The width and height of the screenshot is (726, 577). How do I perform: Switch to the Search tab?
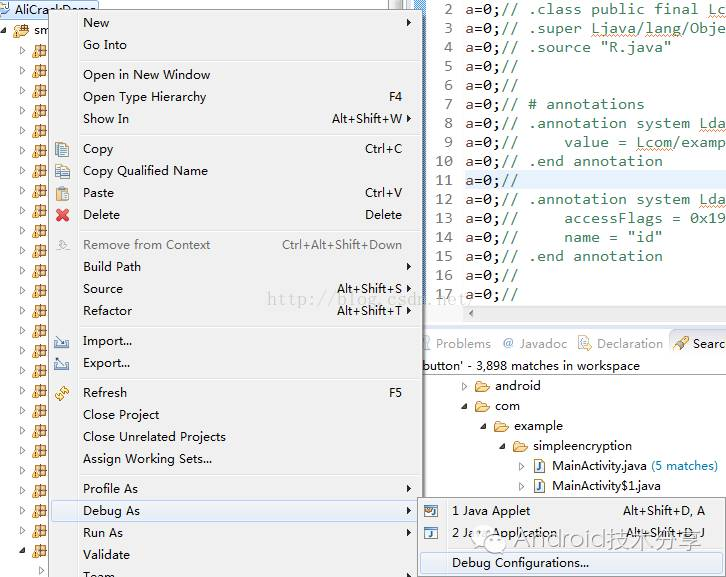pyautogui.click(x=698, y=344)
